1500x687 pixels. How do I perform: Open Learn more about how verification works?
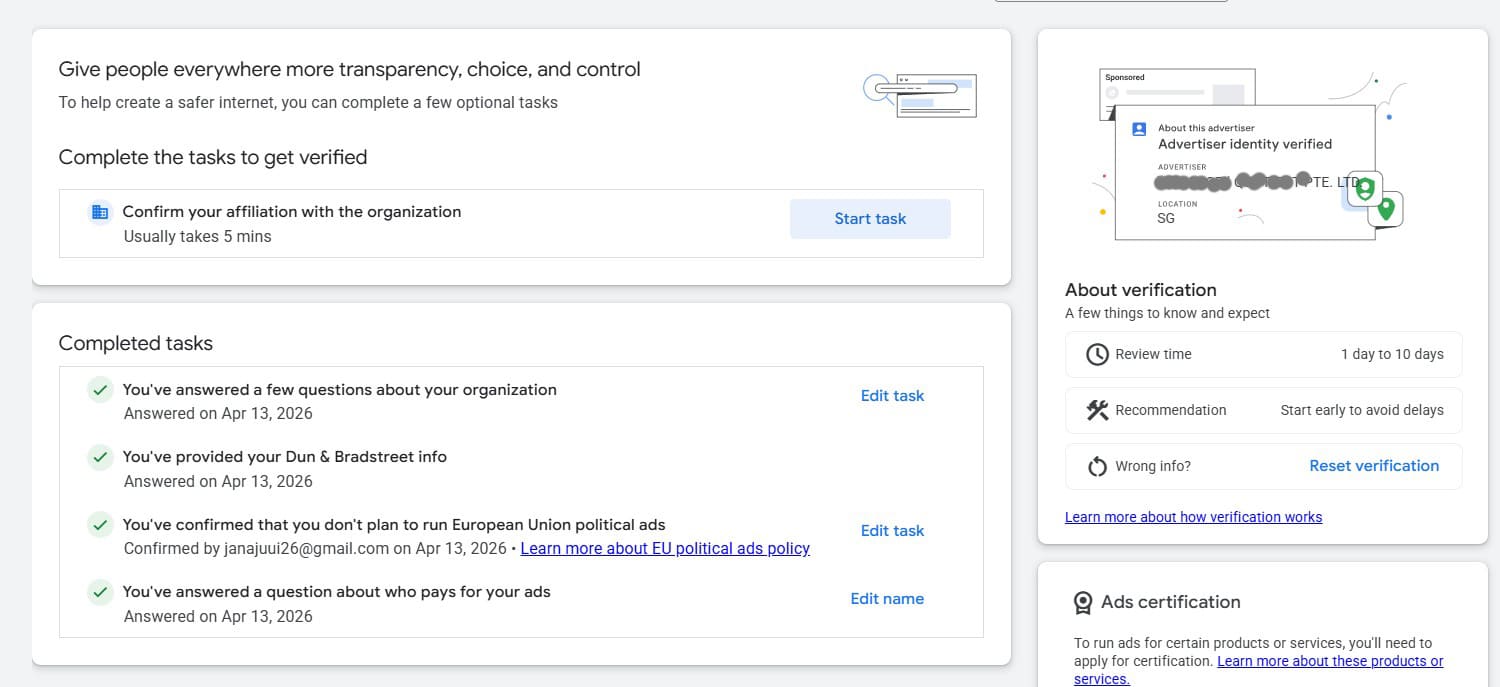pyautogui.click(x=1193, y=517)
